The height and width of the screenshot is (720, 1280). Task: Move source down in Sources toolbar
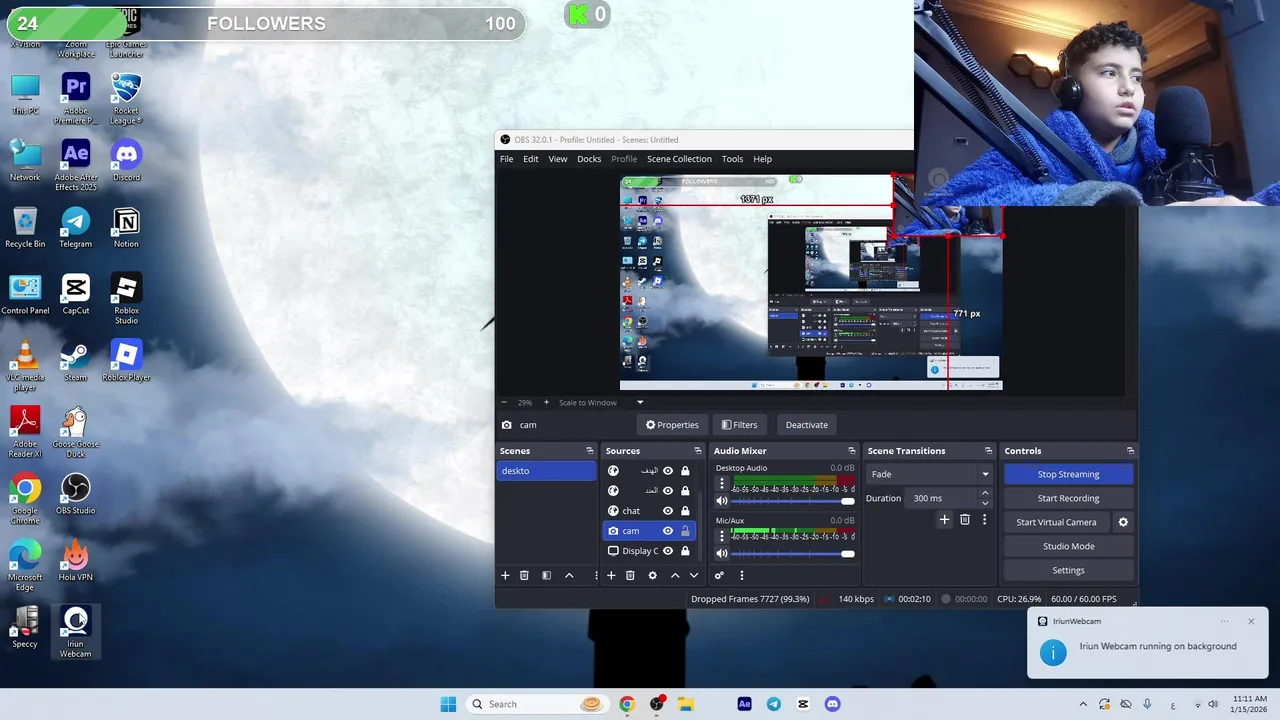pos(694,575)
